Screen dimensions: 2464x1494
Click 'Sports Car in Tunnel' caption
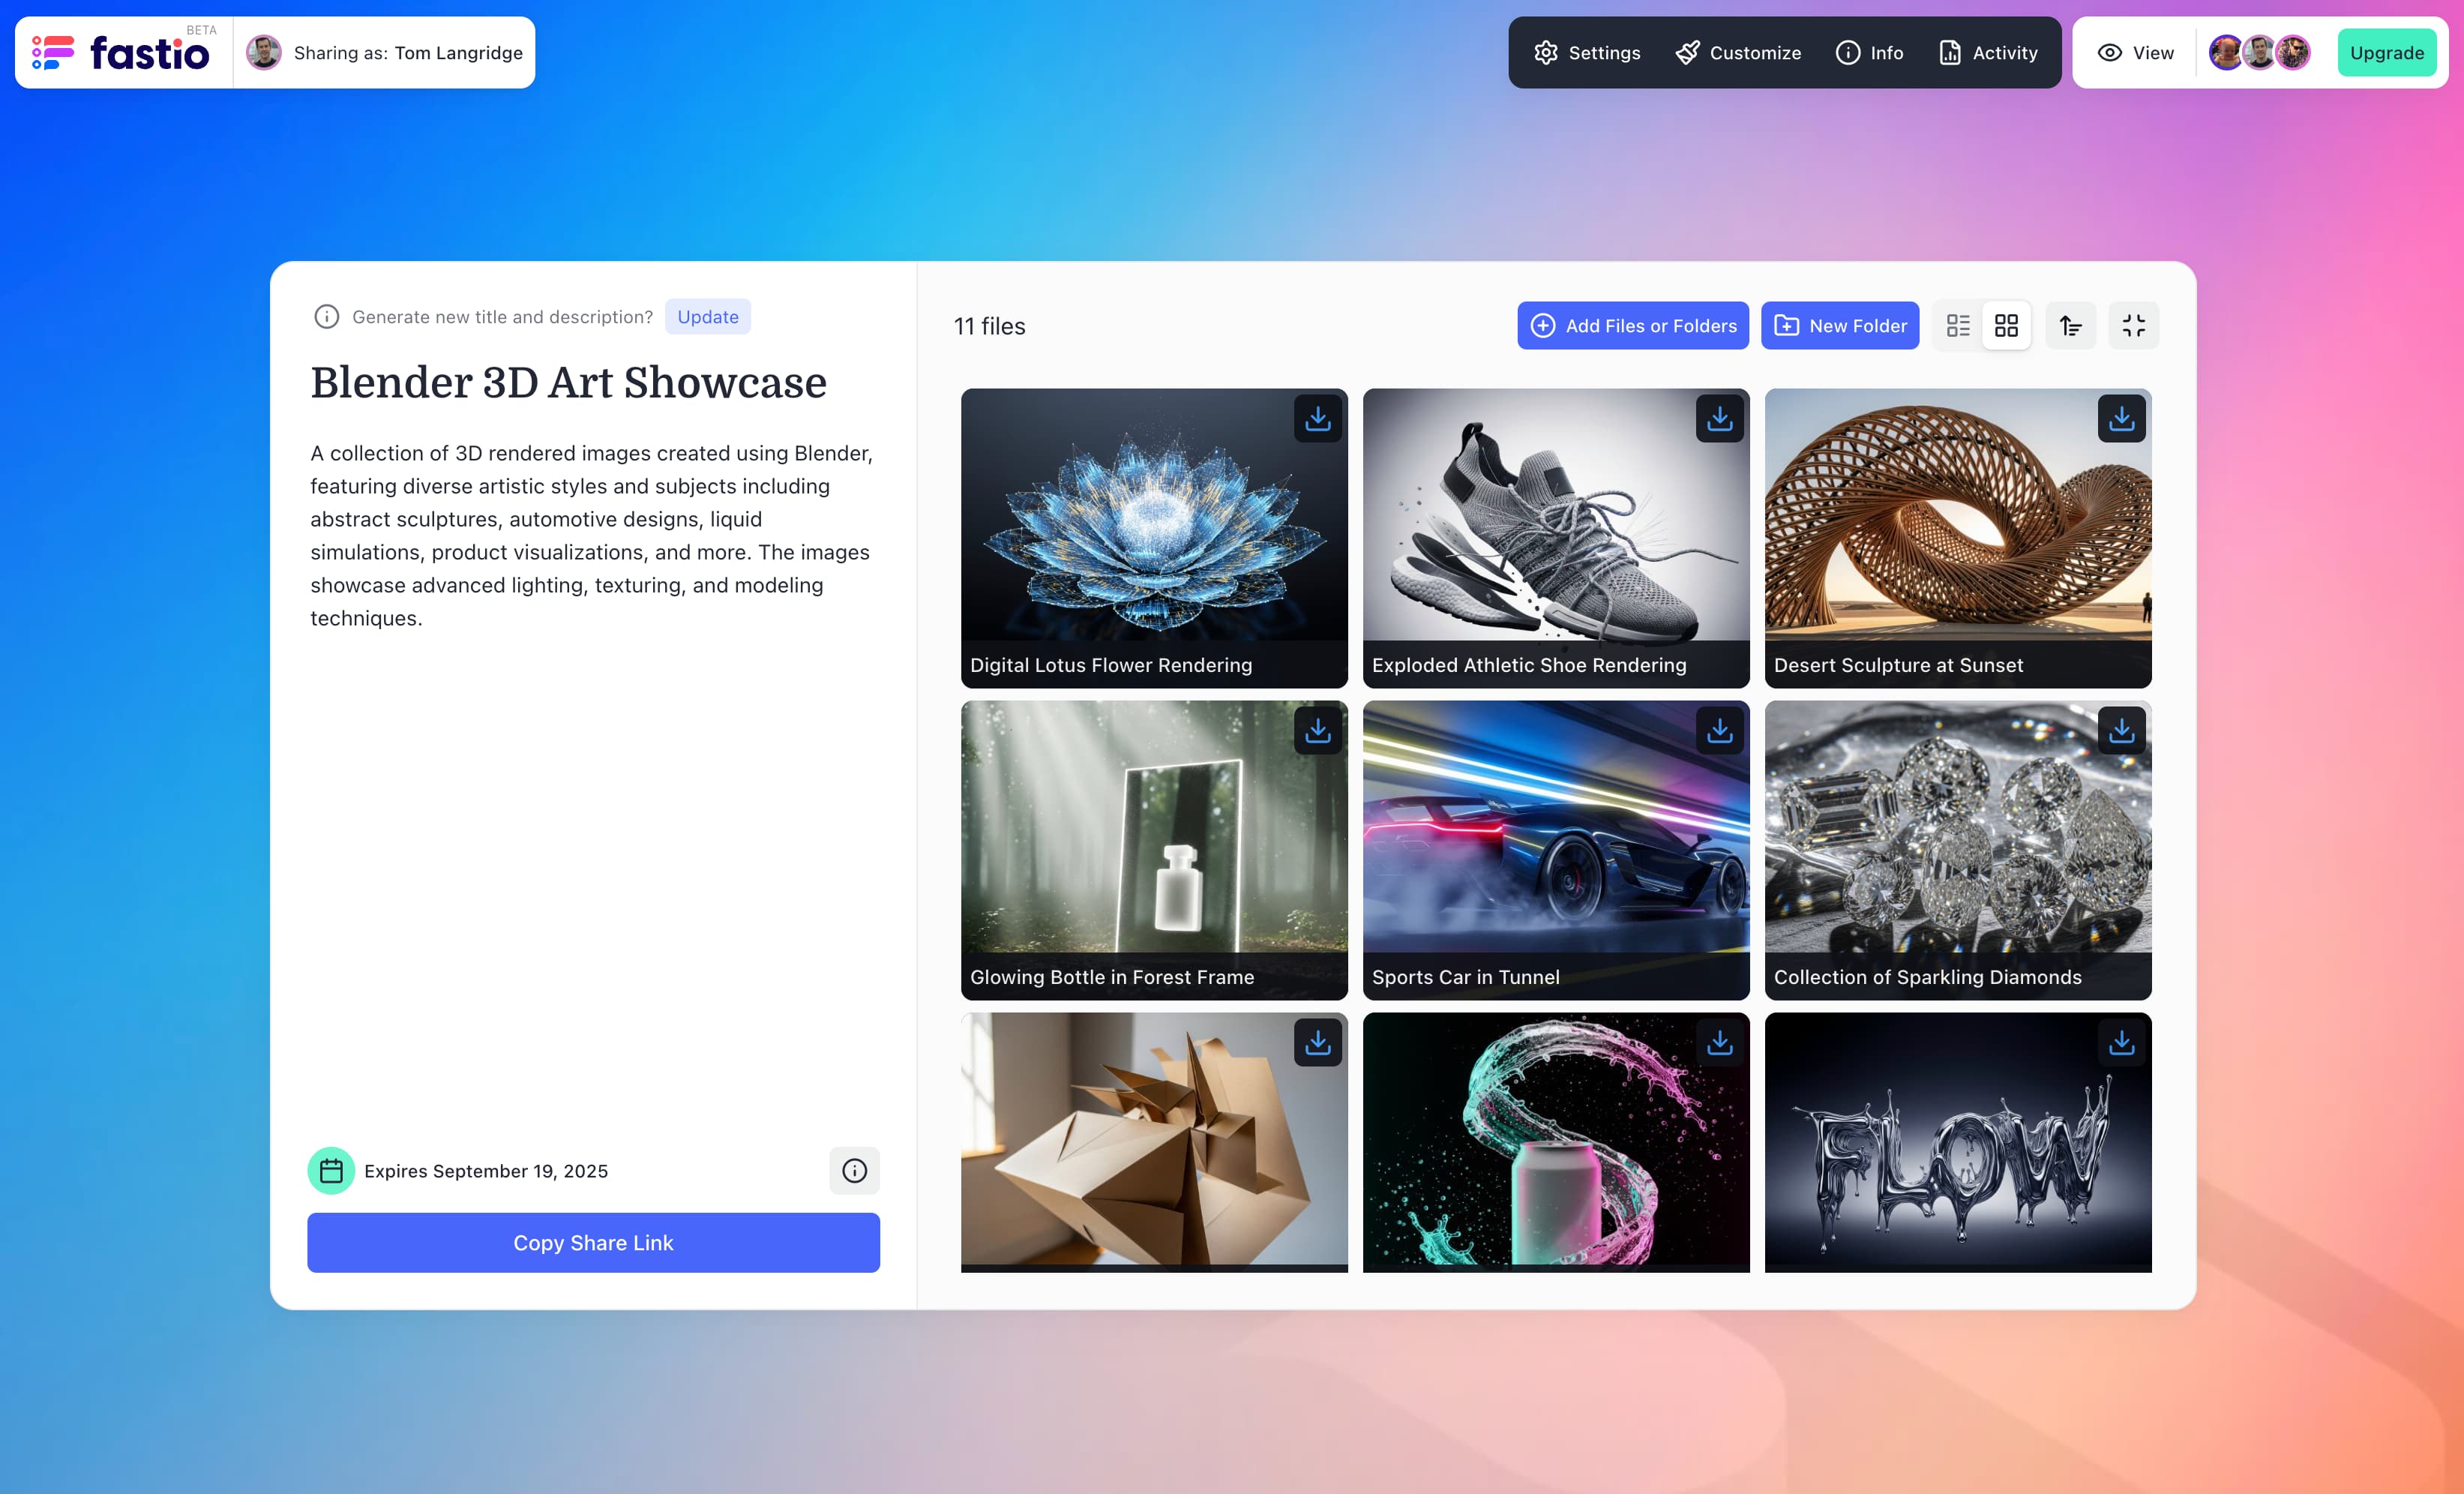click(1466, 977)
